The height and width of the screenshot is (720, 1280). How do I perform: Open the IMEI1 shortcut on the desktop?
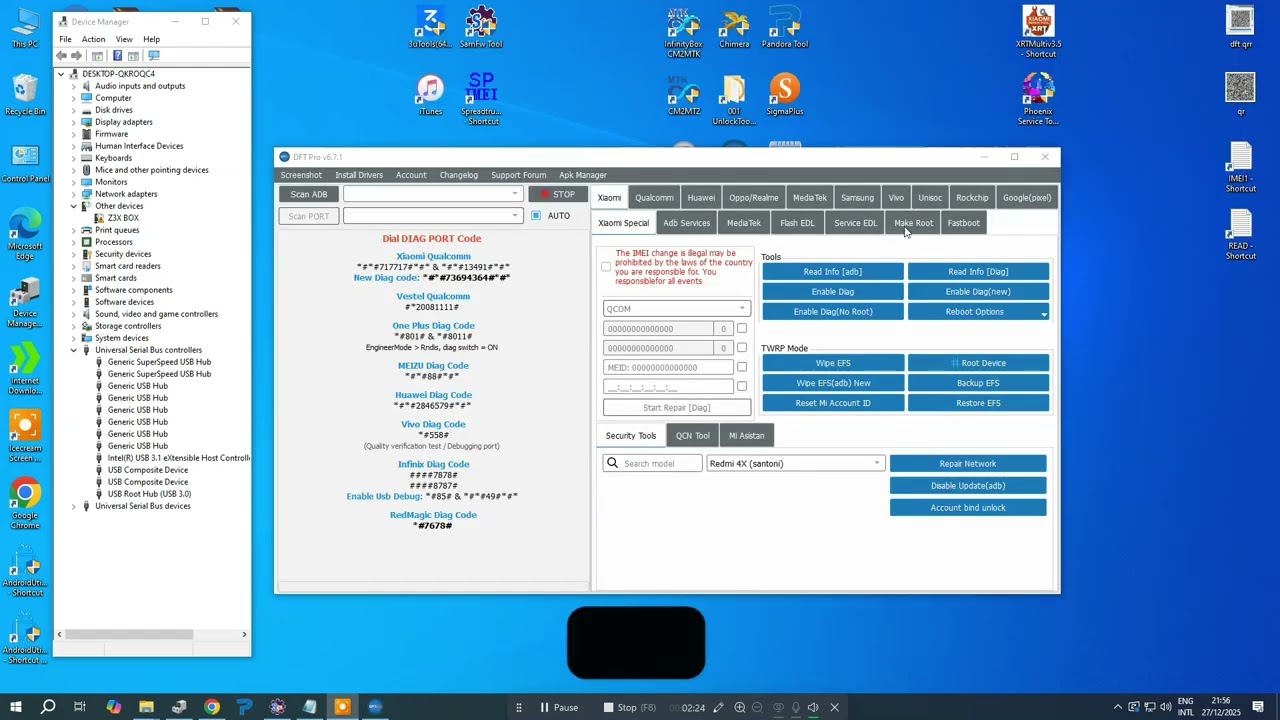[1241, 168]
